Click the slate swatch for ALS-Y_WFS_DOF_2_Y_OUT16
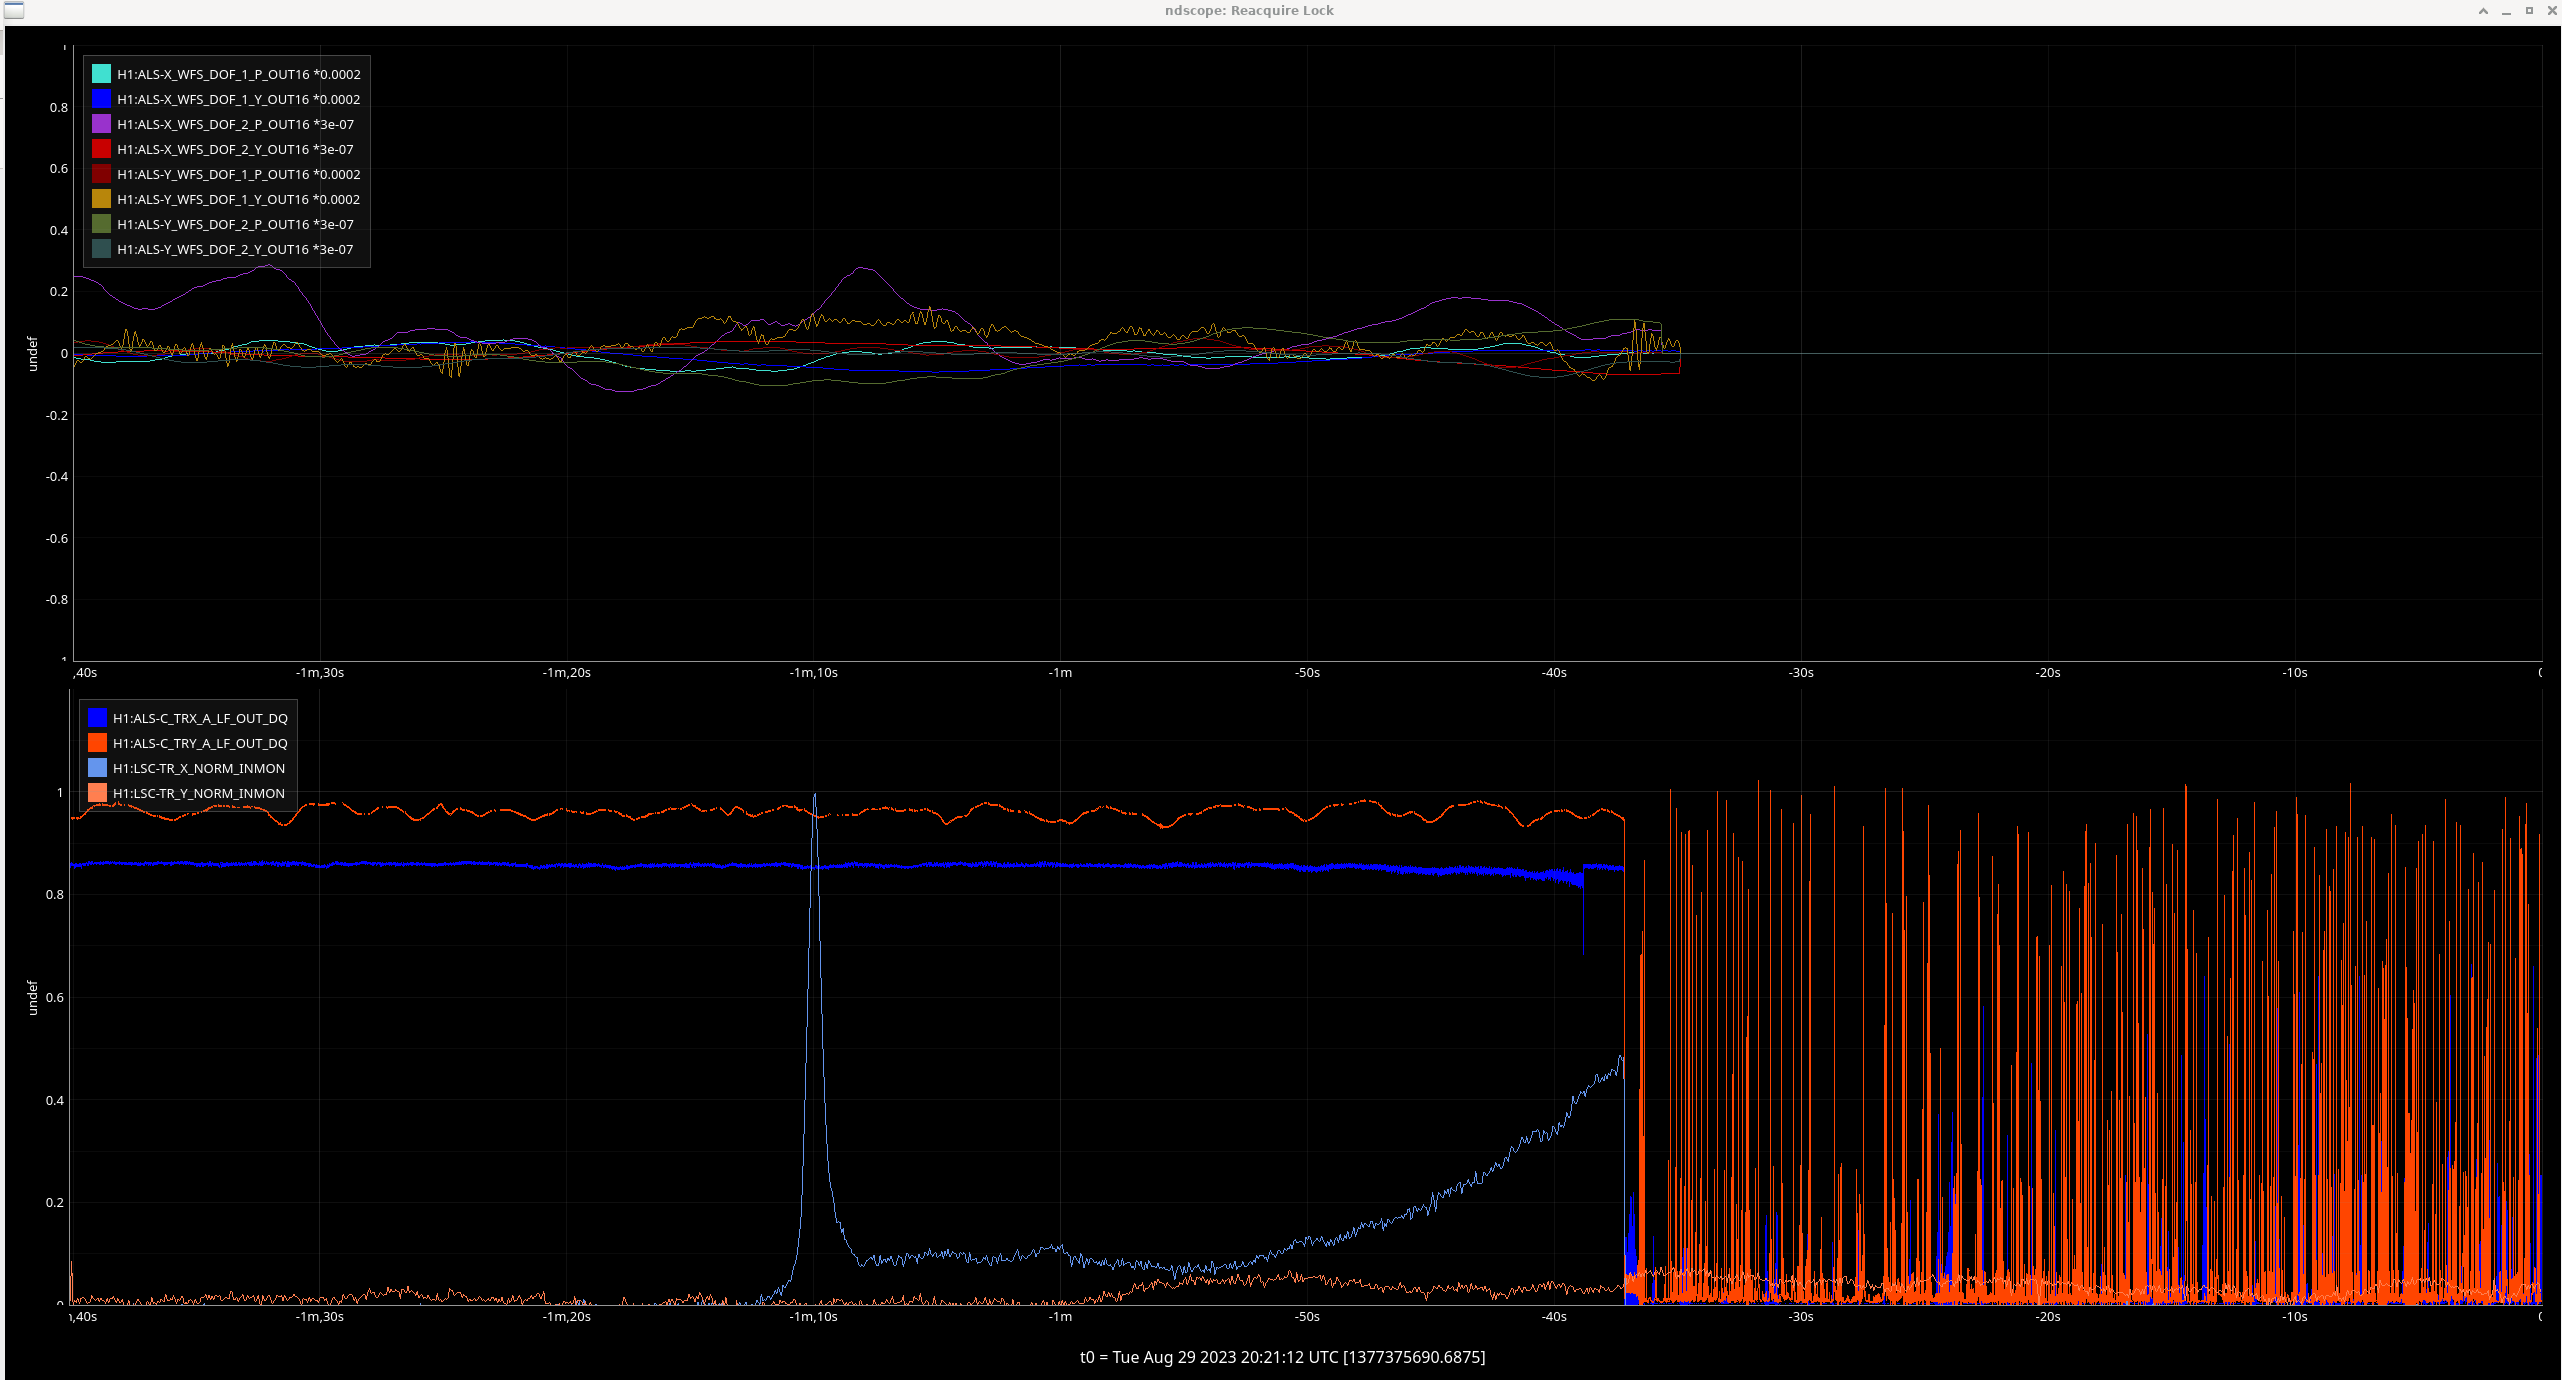2562x1380 pixels. point(101,249)
